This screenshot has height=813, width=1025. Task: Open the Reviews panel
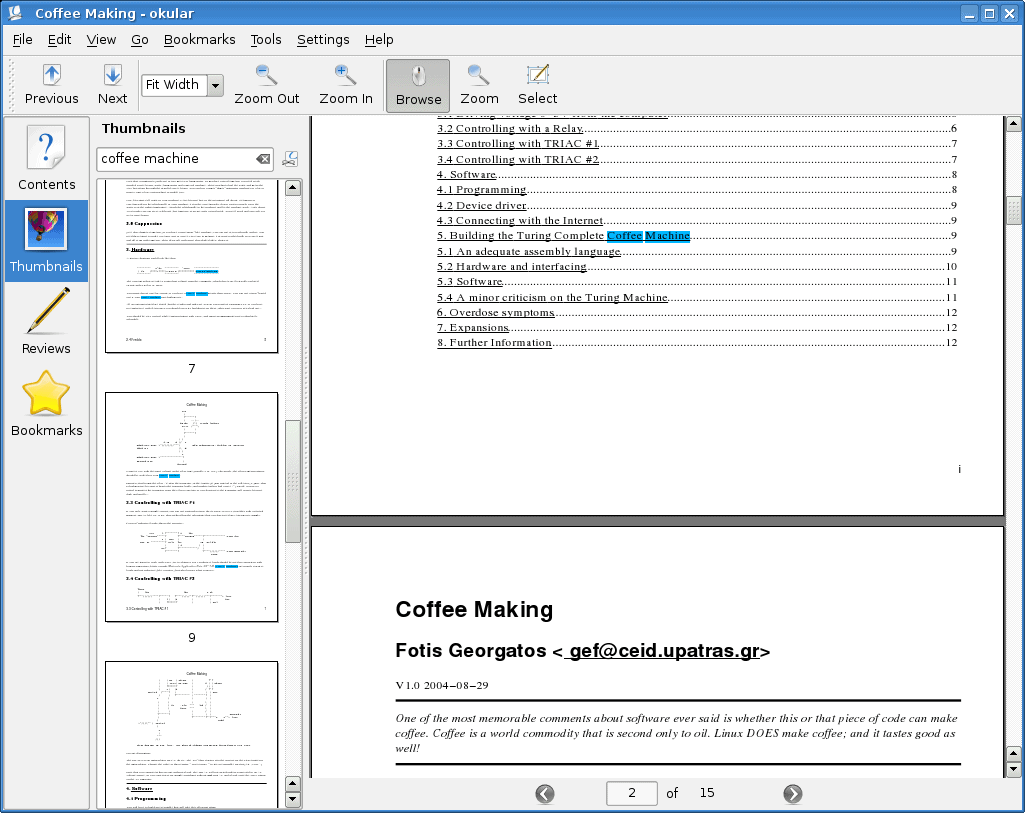(x=46, y=320)
